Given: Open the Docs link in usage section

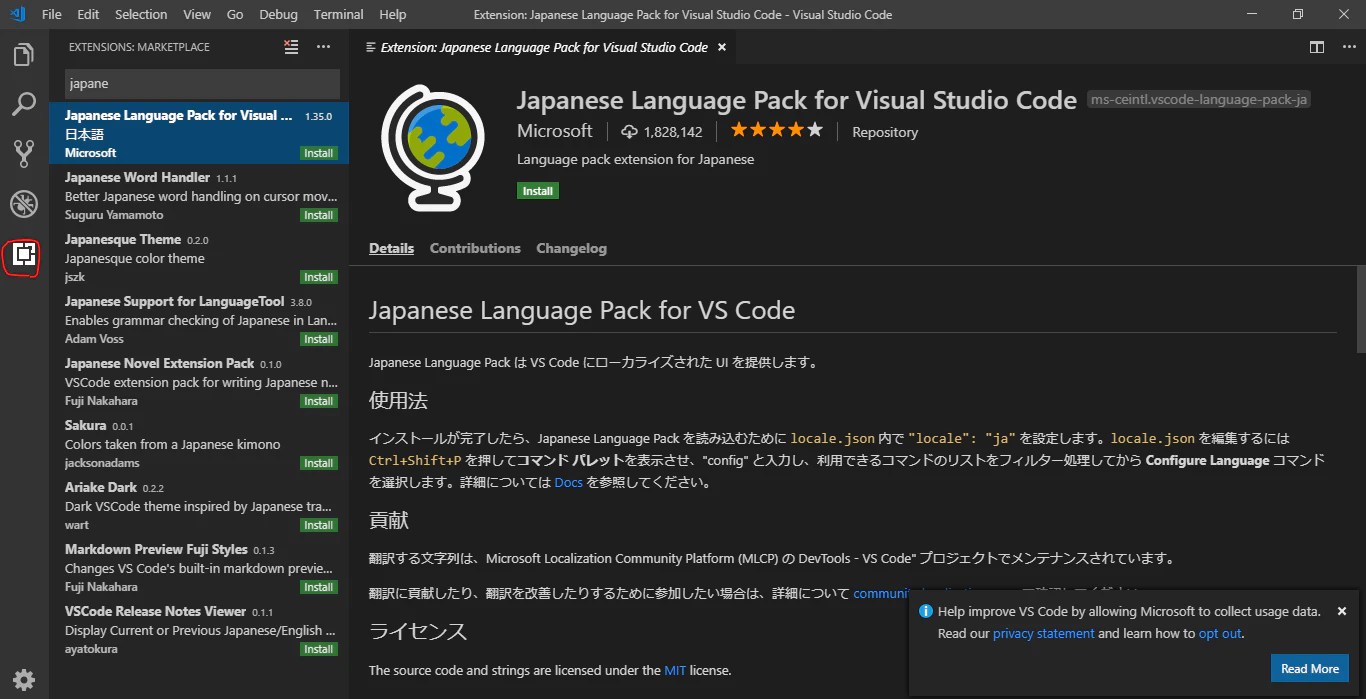Looking at the screenshot, I should click(x=568, y=482).
